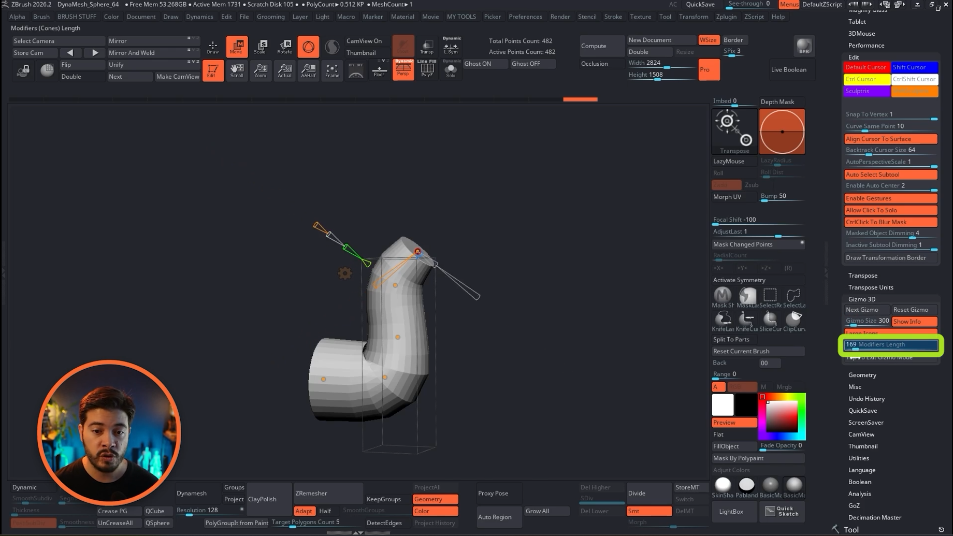The height and width of the screenshot is (536, 953).
Task: Toggle the Persp perspective icon
Action: [x=403, y=70]
